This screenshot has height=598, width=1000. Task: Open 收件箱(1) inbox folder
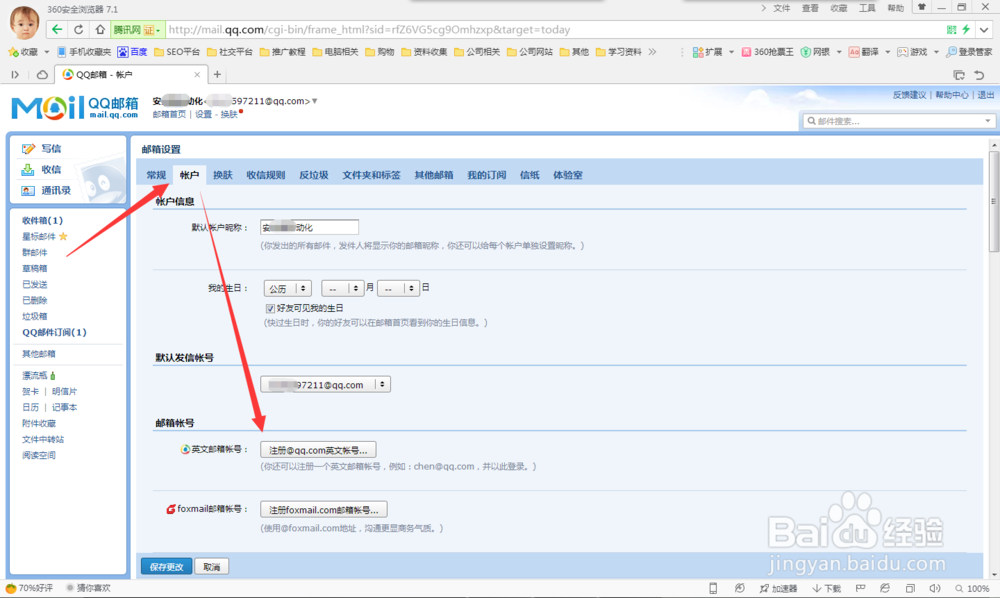[43, 221]
